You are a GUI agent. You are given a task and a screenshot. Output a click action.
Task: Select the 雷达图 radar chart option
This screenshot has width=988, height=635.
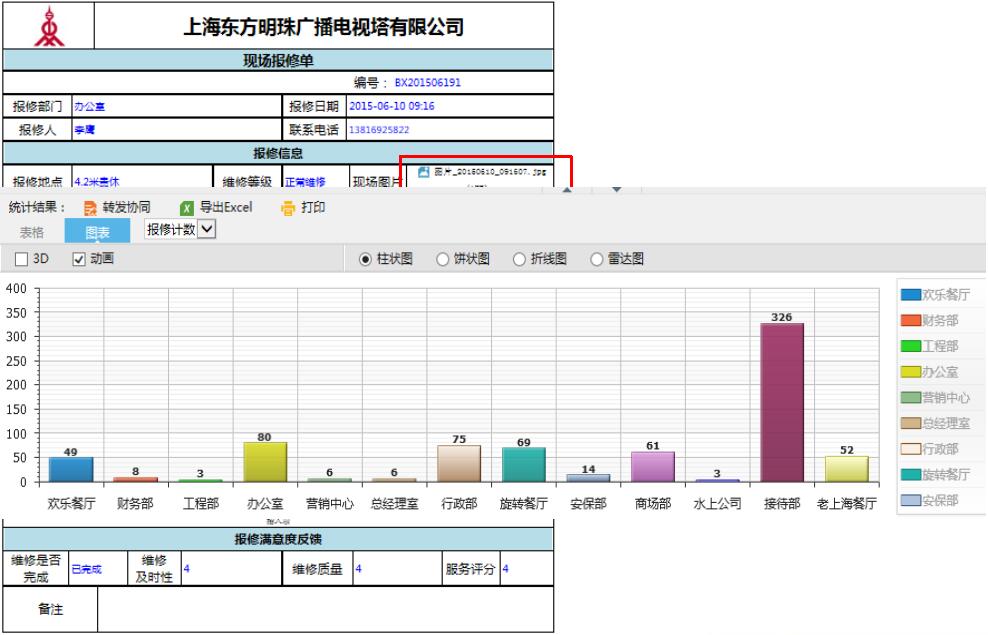[x=596, y=259]
